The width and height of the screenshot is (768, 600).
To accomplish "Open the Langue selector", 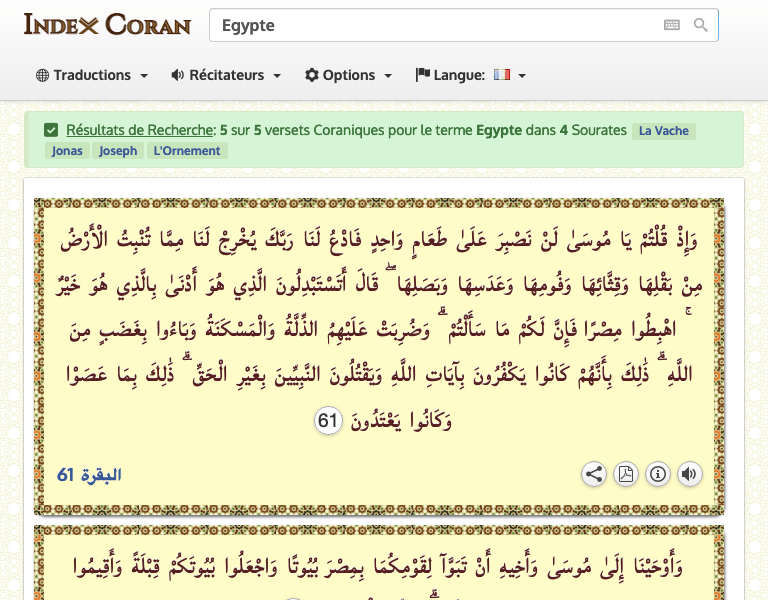I will 470,75.
